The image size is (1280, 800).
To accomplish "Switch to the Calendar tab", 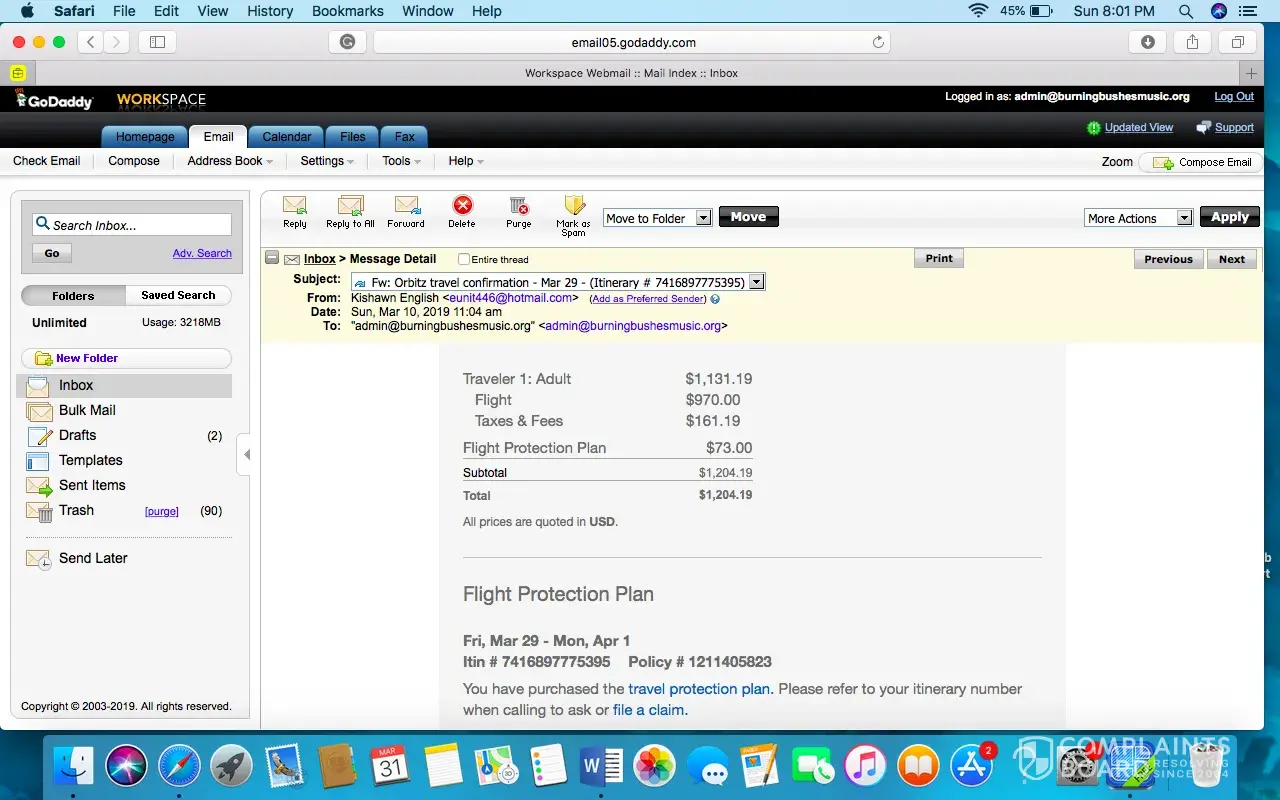I will coord(286,137).
